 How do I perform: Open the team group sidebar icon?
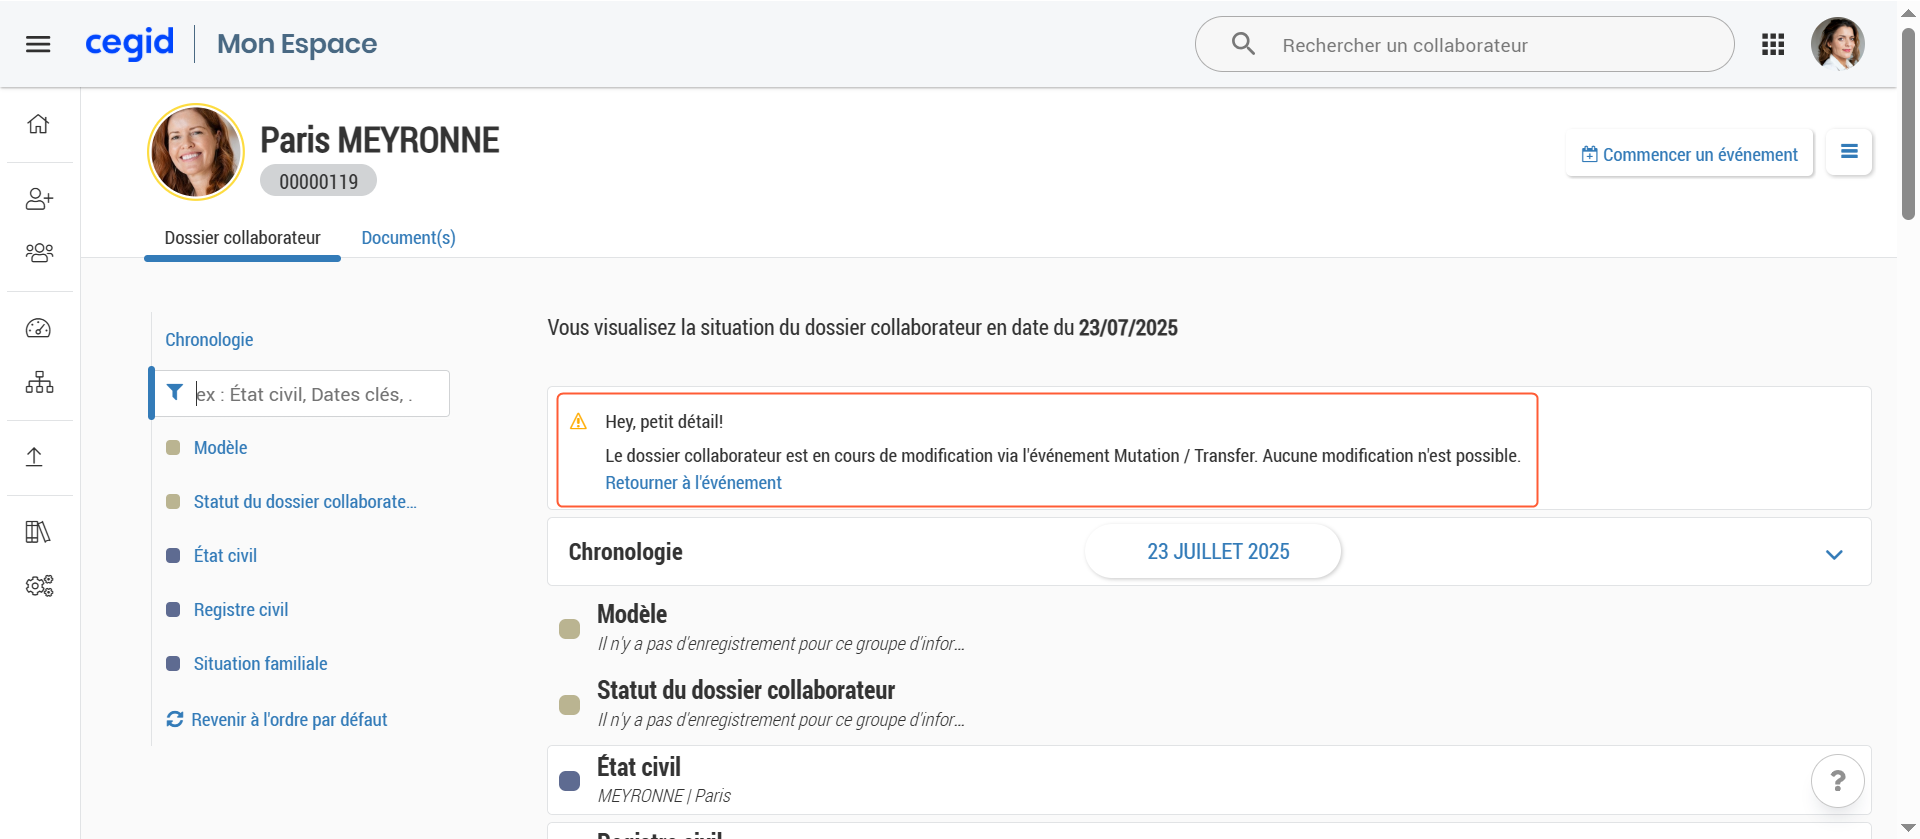point(39,252)
